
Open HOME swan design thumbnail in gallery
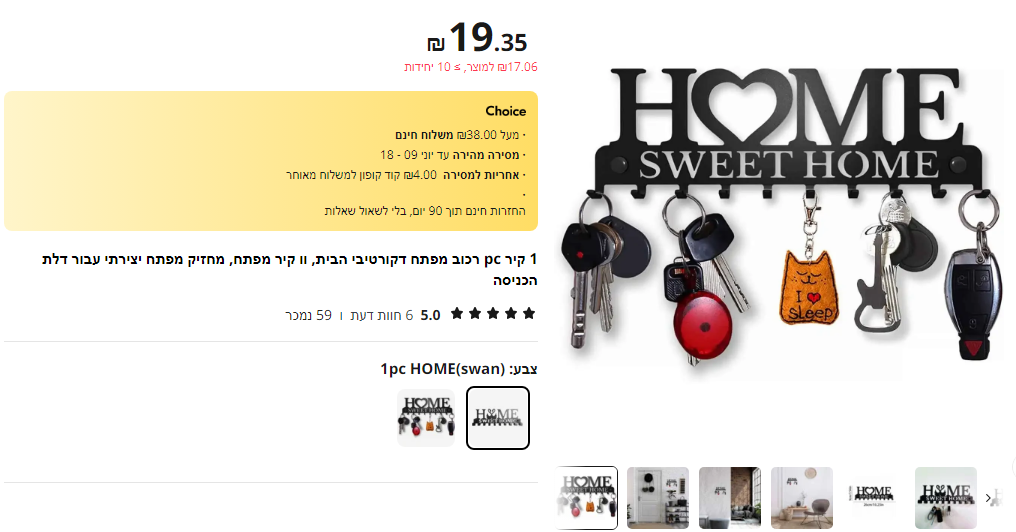click(x=945, y=498)
